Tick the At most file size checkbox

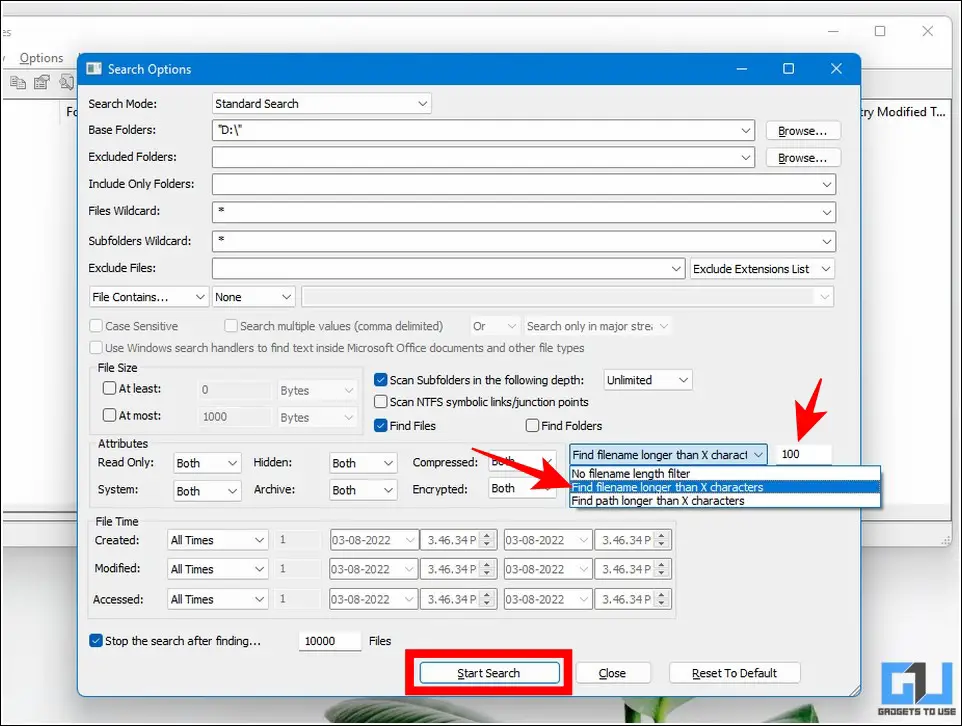[x=109, y=415]
